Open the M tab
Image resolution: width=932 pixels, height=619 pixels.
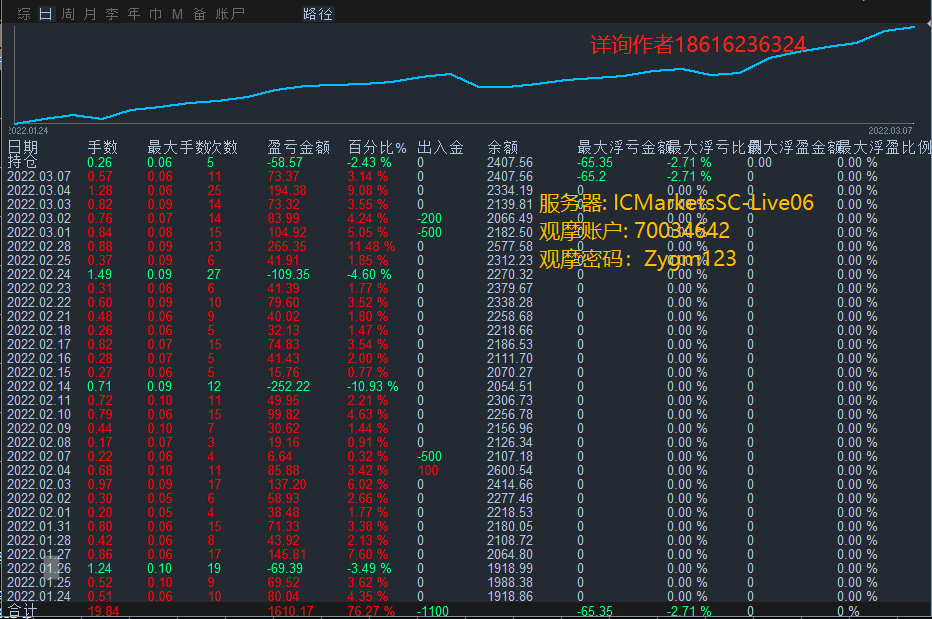(x=177, y=14)
